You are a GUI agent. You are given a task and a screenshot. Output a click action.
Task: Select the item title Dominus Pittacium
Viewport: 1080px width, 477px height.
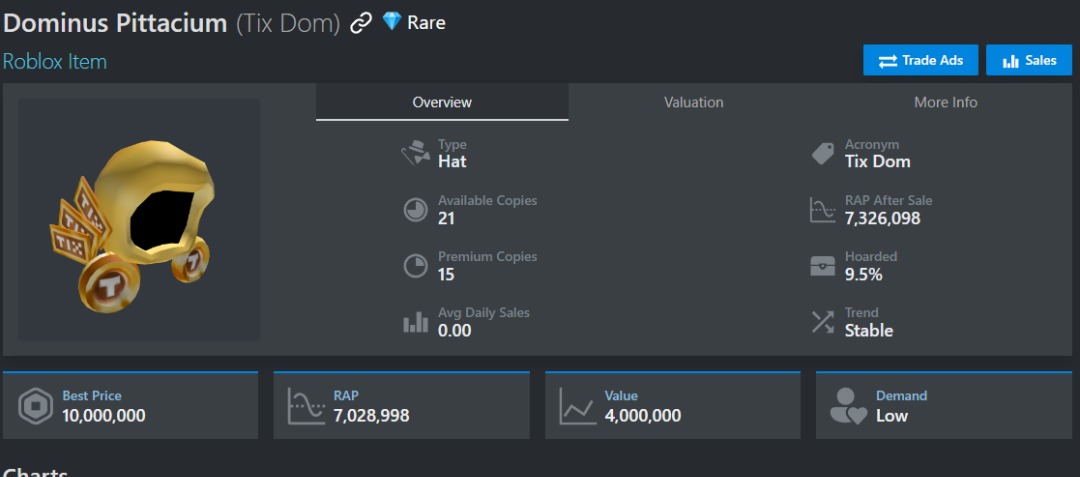tap(115, 23)
